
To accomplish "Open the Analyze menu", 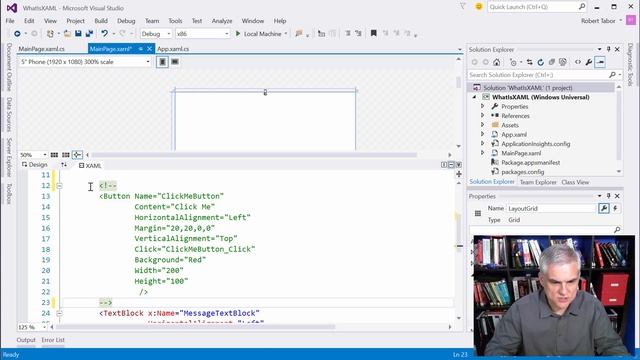I will tap(222, 21).
